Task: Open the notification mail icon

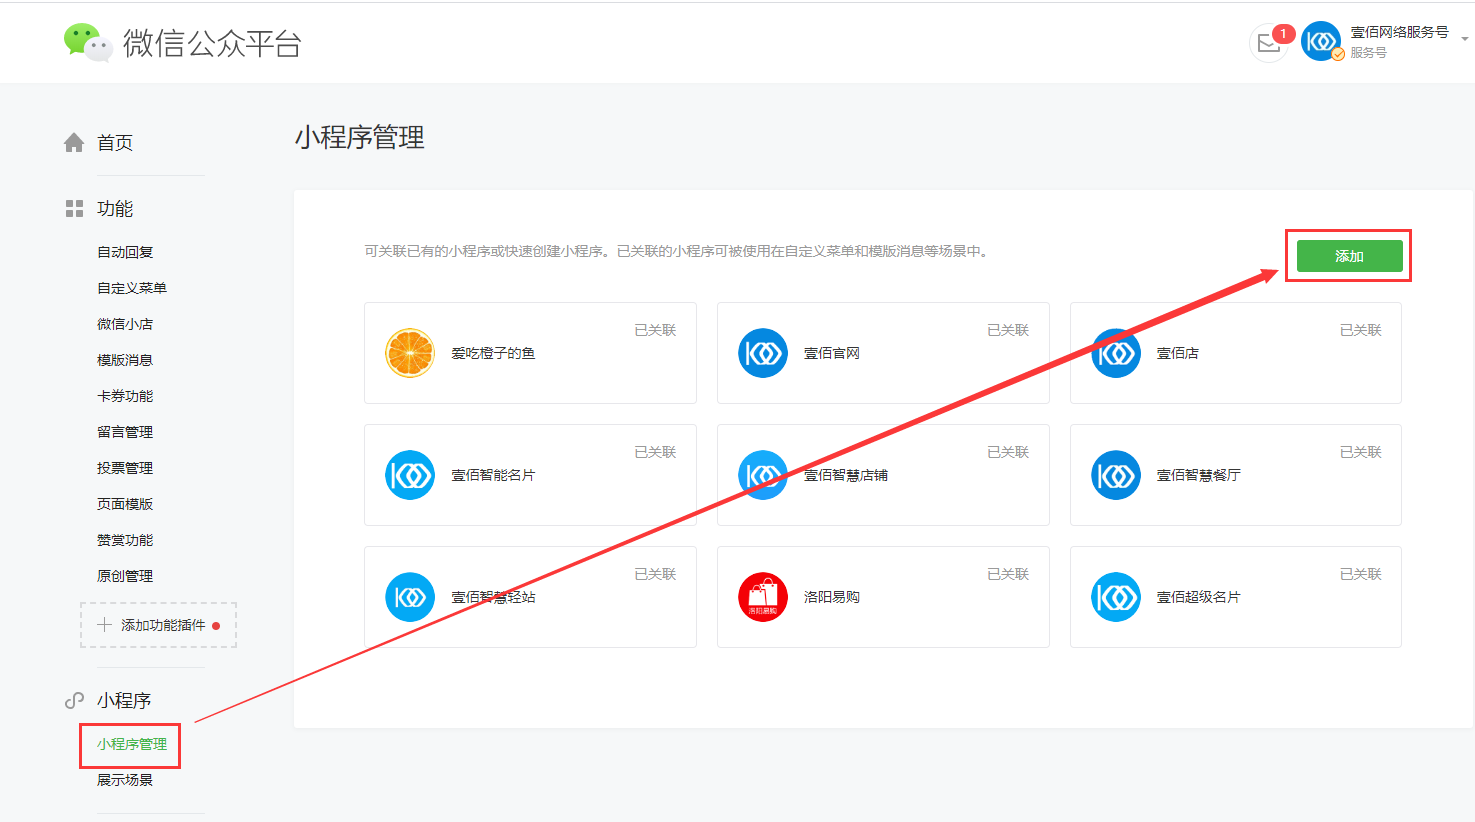Action: tap(1269, 43)
